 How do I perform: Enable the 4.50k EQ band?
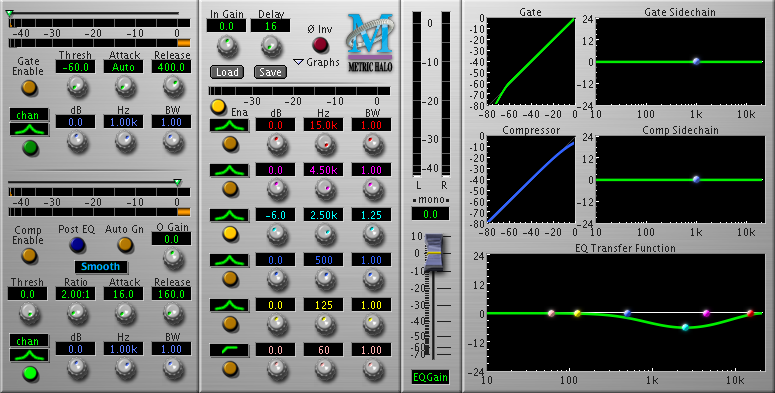point(230,188)
